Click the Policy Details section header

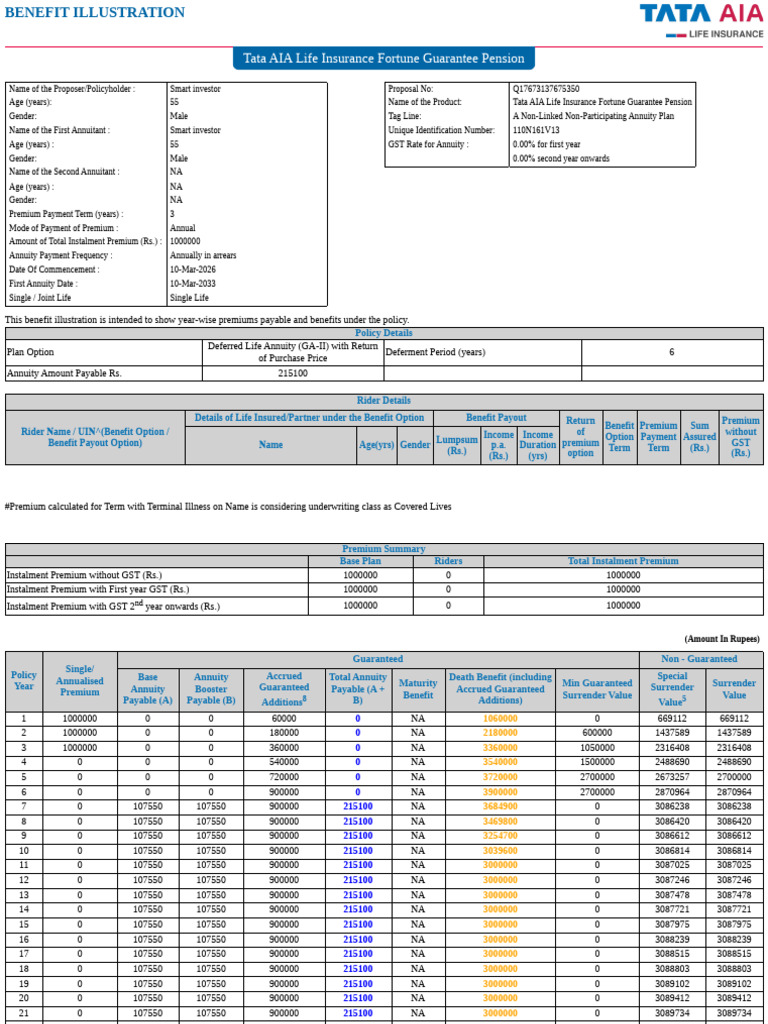pos(384,333)
